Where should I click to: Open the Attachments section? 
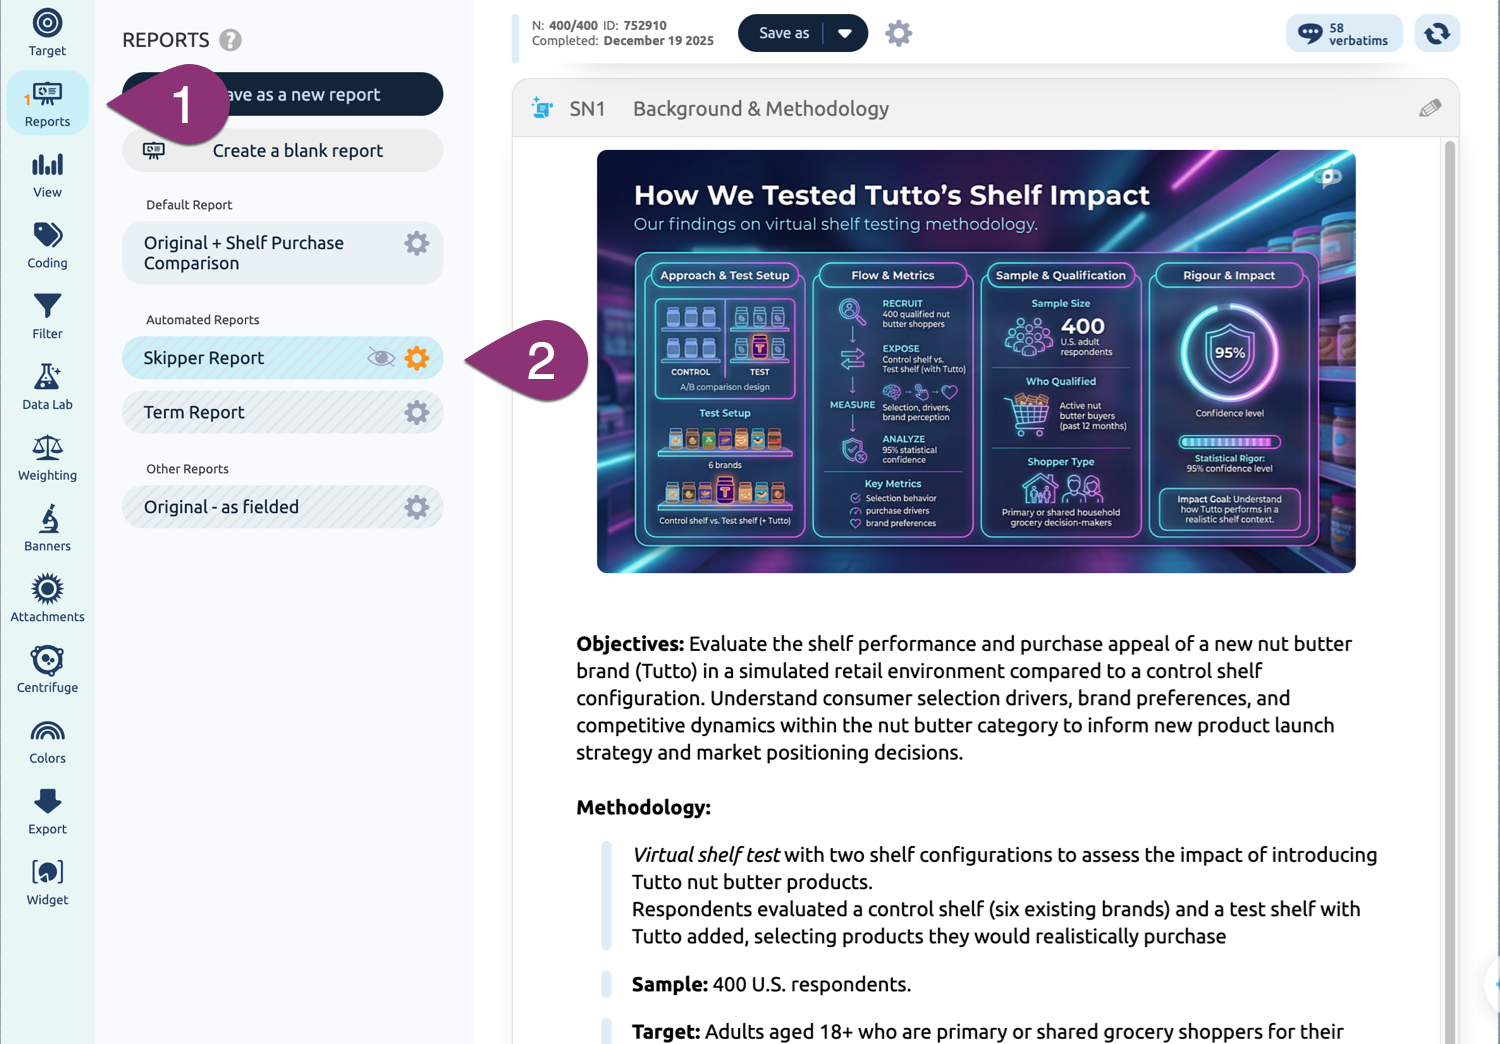[x=47, y=600]
